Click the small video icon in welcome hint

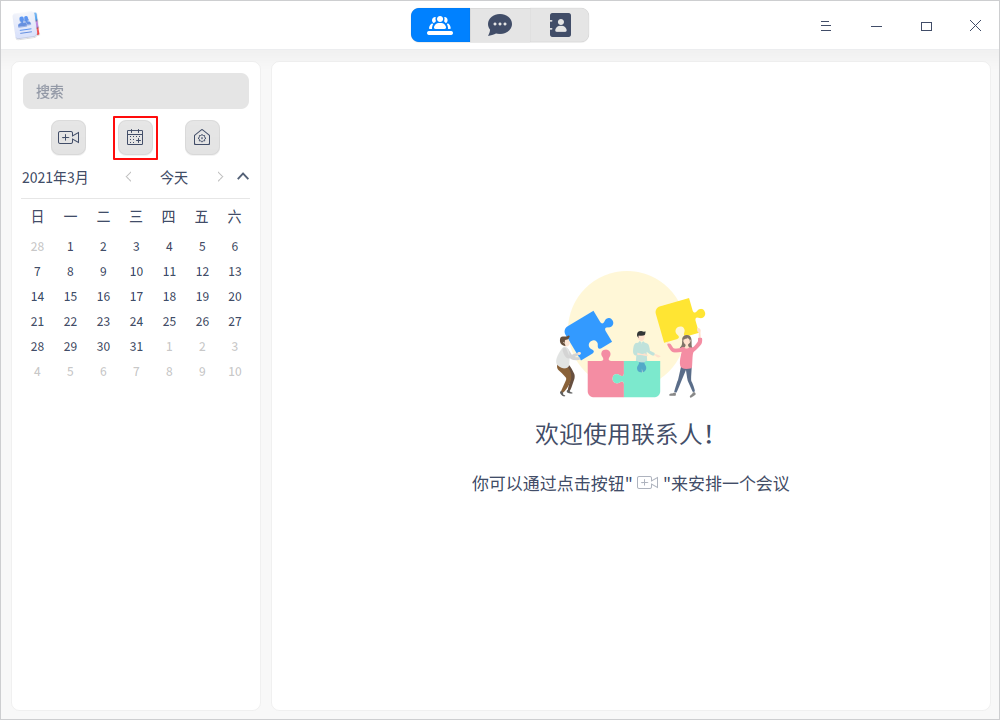click(647, 483)
